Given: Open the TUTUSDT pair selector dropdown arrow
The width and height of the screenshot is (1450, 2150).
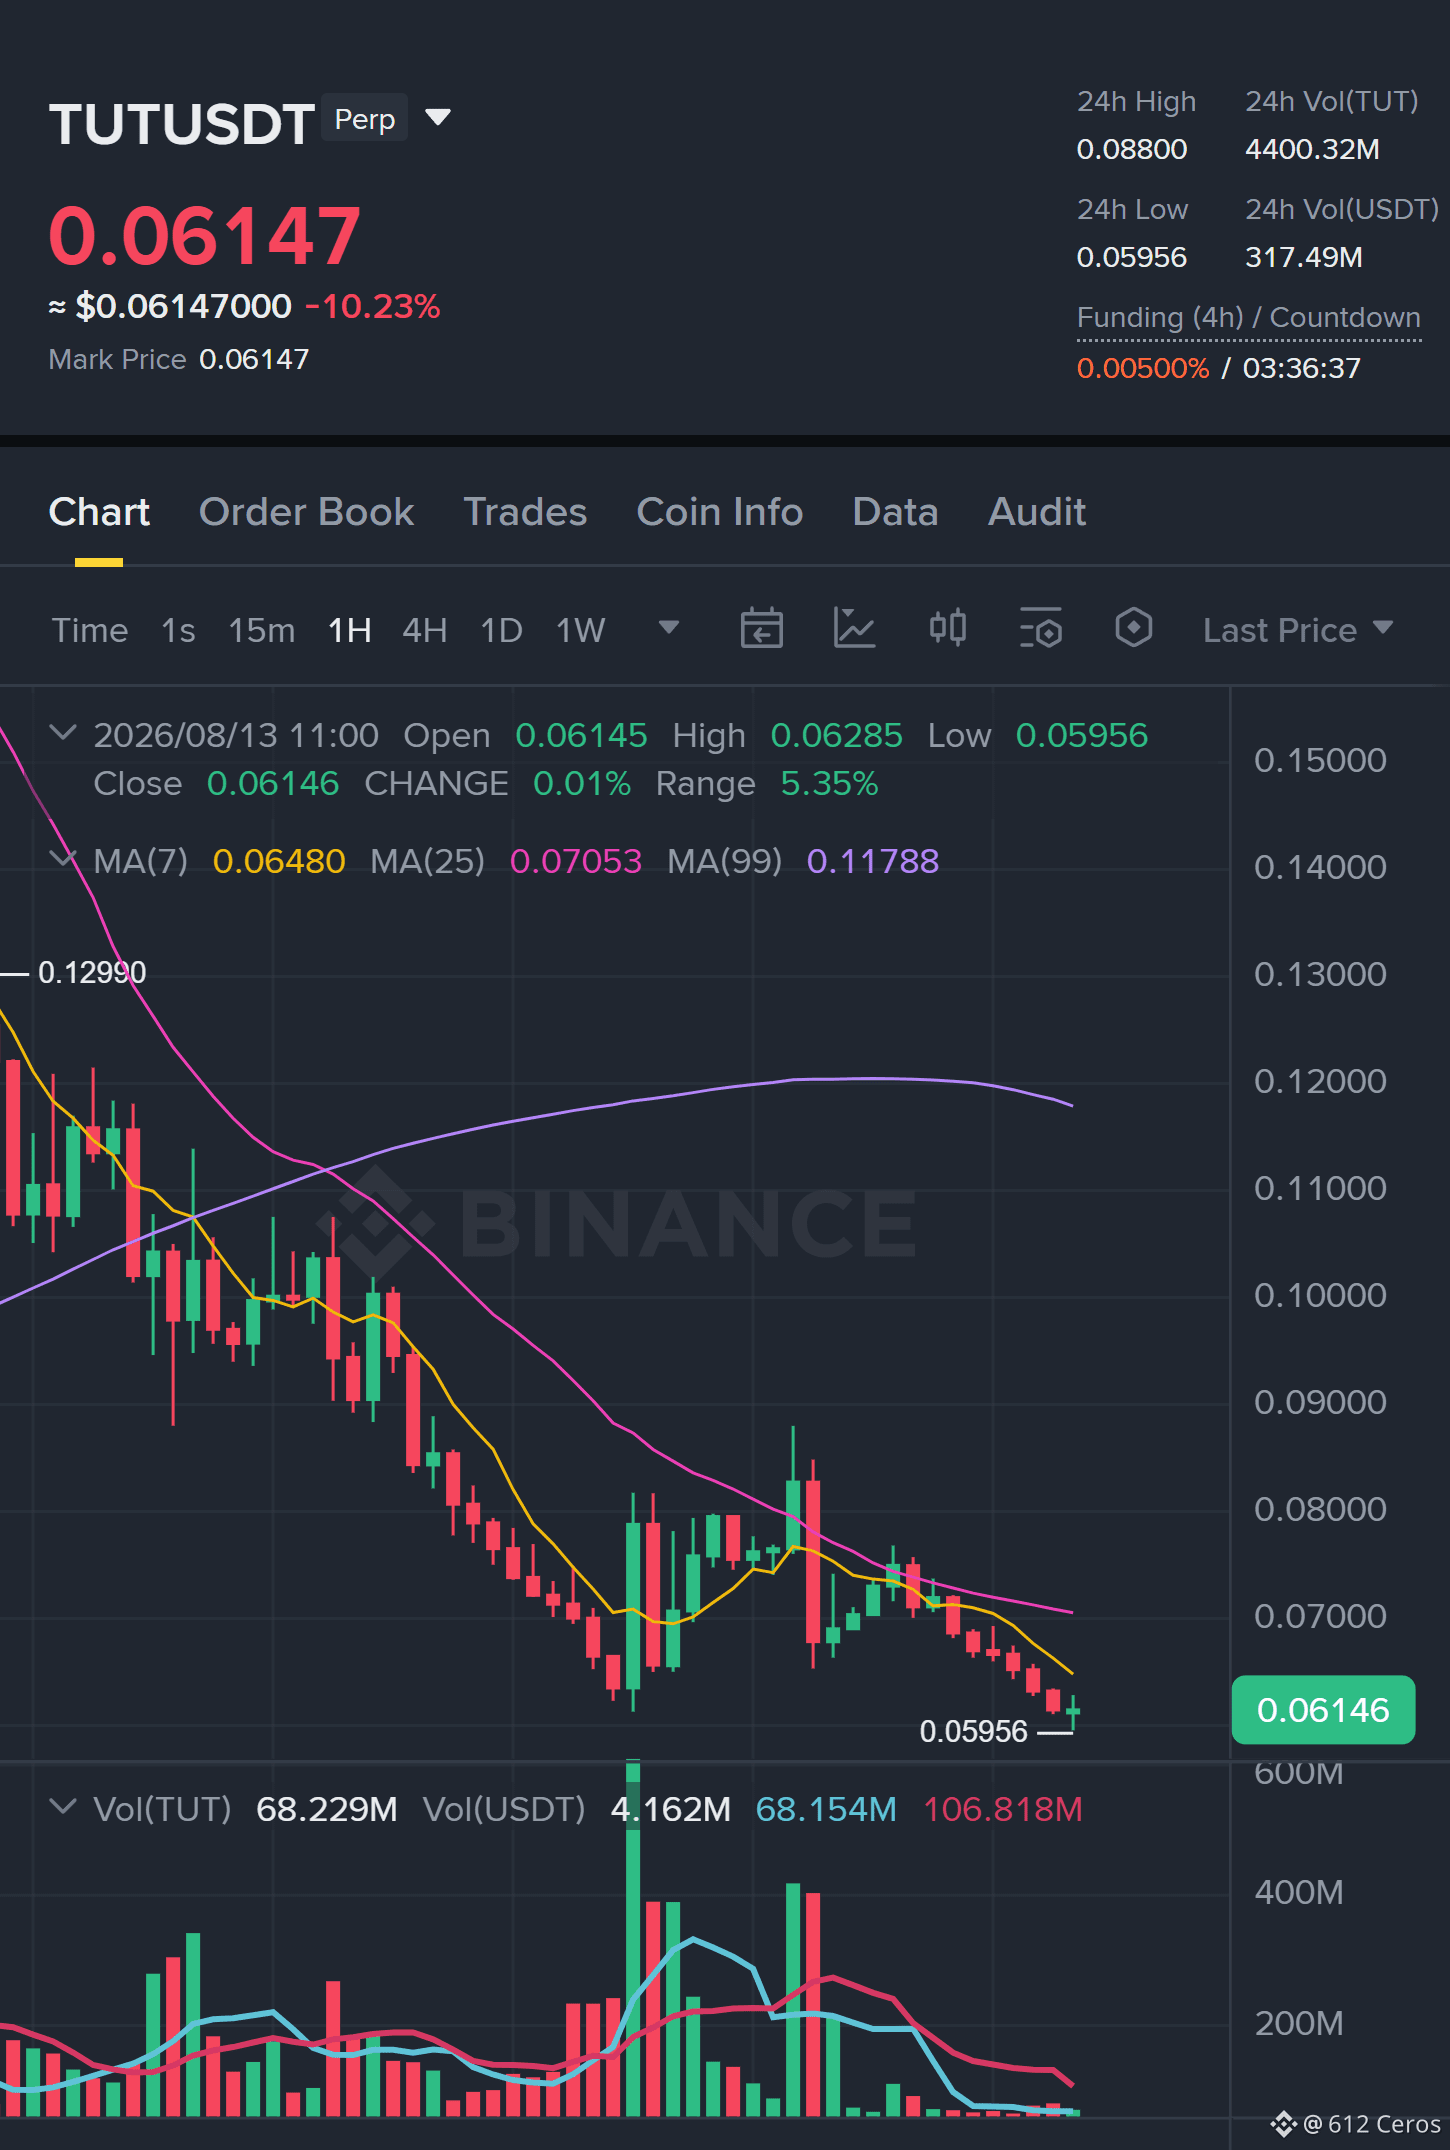Looking at the screenshot, I should [x=438, y=118].
